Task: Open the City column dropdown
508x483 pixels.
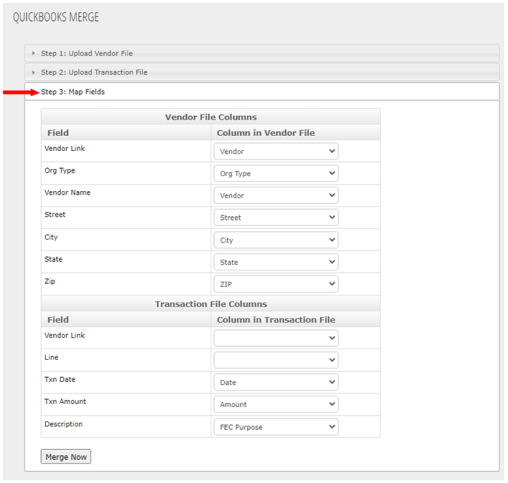Action: [x=276, y=240]
